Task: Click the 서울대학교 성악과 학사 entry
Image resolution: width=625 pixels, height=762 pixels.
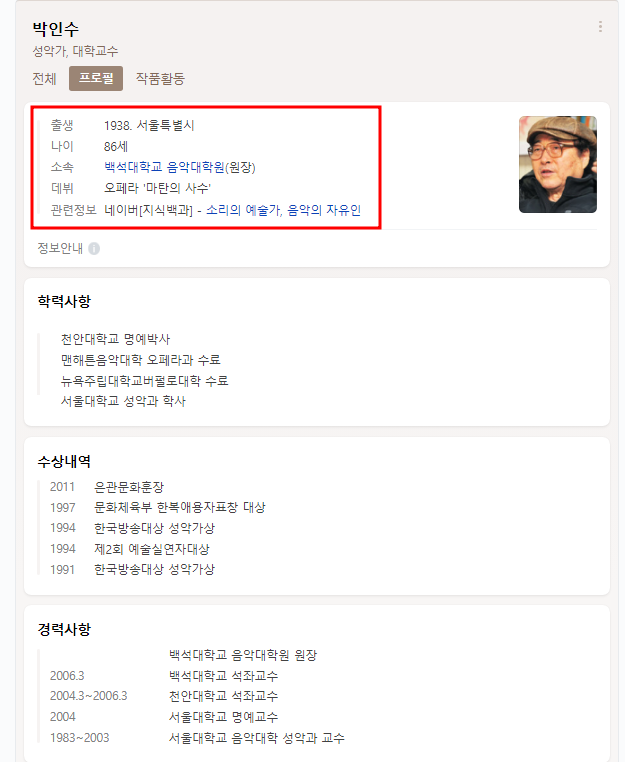Action: pyautogui.click(x=123, y=401)
